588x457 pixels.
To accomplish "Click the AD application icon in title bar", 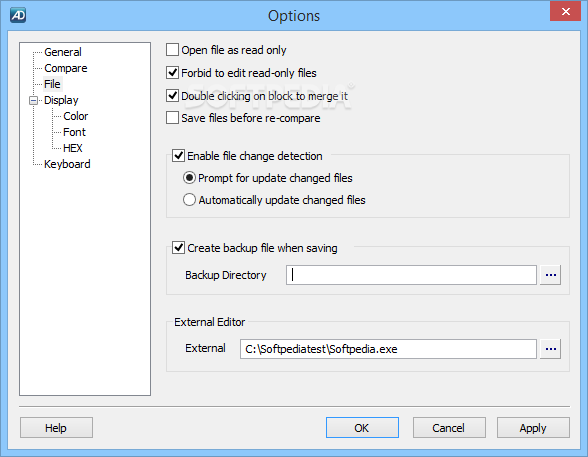I will tap(18, 15).
